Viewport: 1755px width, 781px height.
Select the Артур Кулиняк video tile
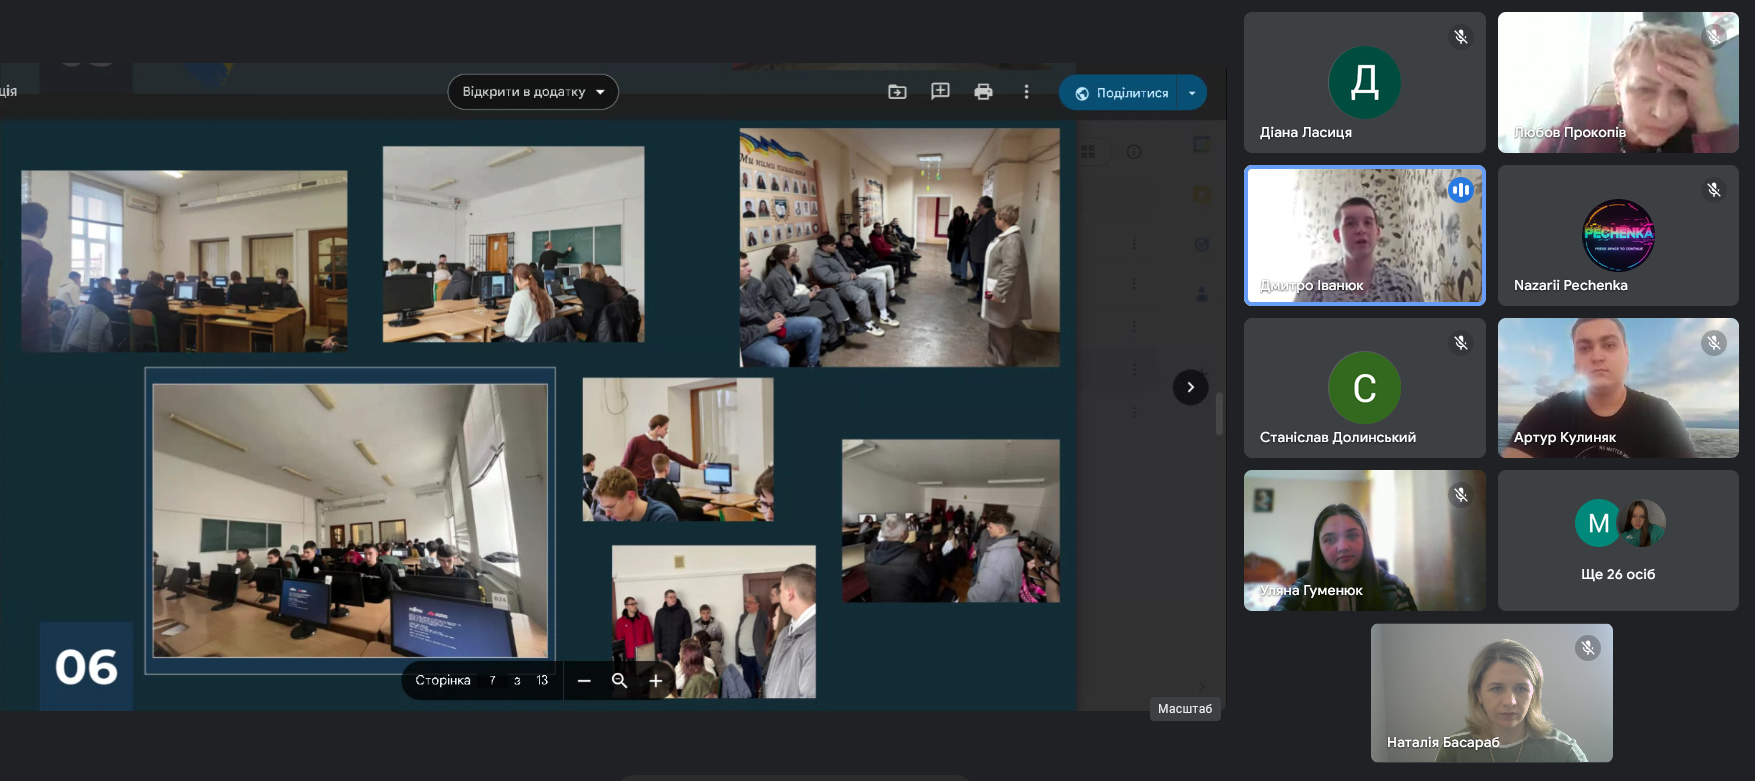tap(1618, 388)
